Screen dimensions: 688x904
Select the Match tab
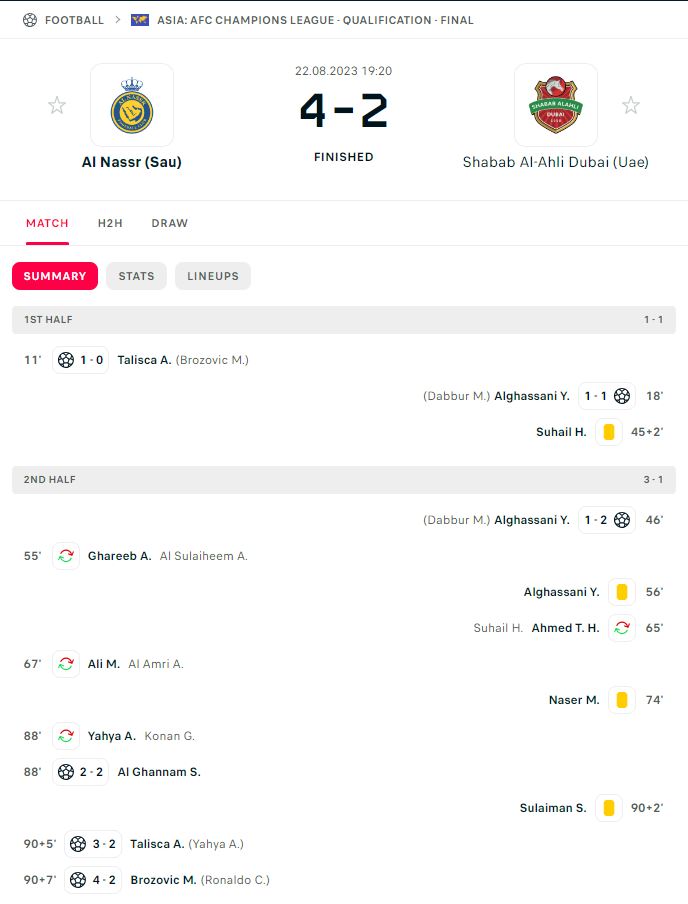[x=47, y=223]
